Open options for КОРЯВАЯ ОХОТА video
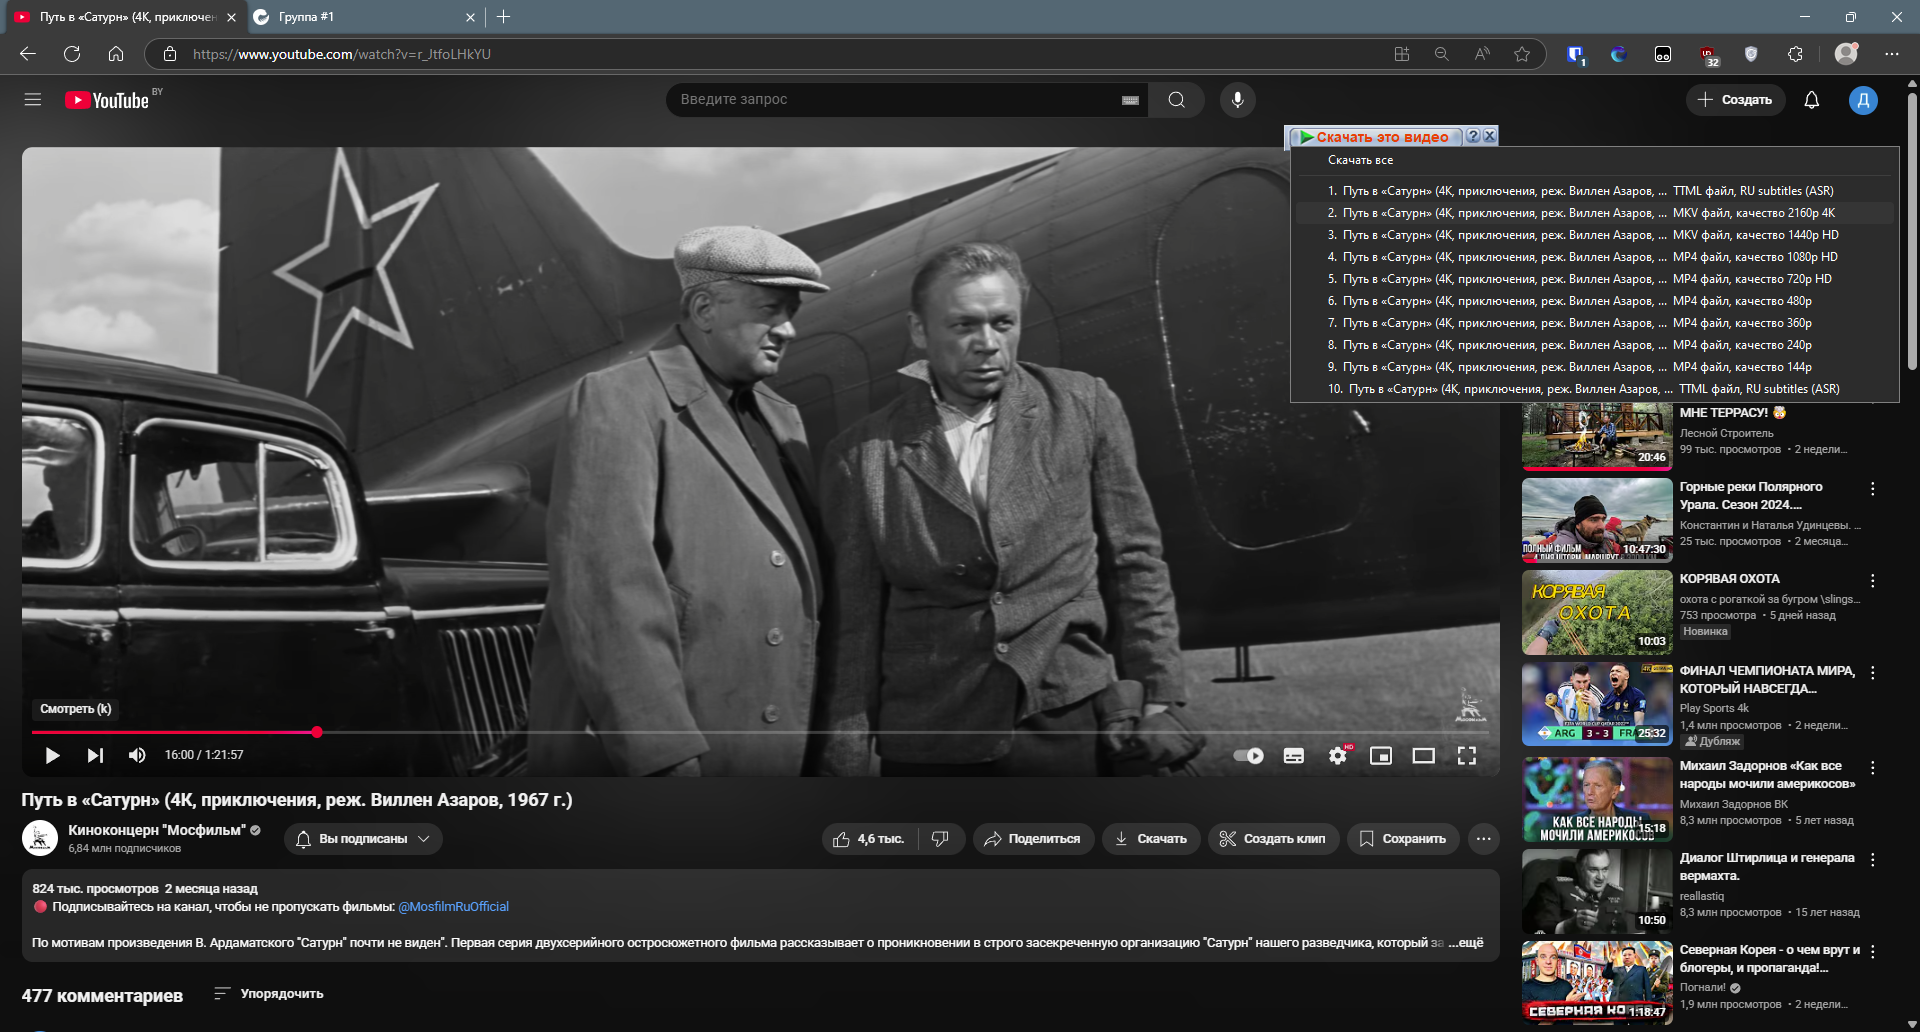This screenshot has height=1032, width=1920. [1873, 581]
